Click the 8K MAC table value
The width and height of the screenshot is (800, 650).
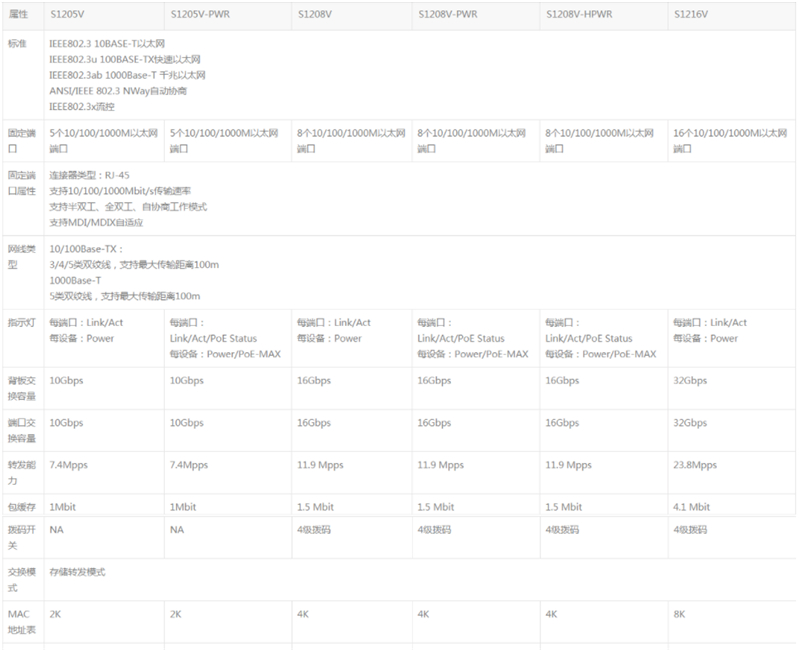tap(680, 614)
